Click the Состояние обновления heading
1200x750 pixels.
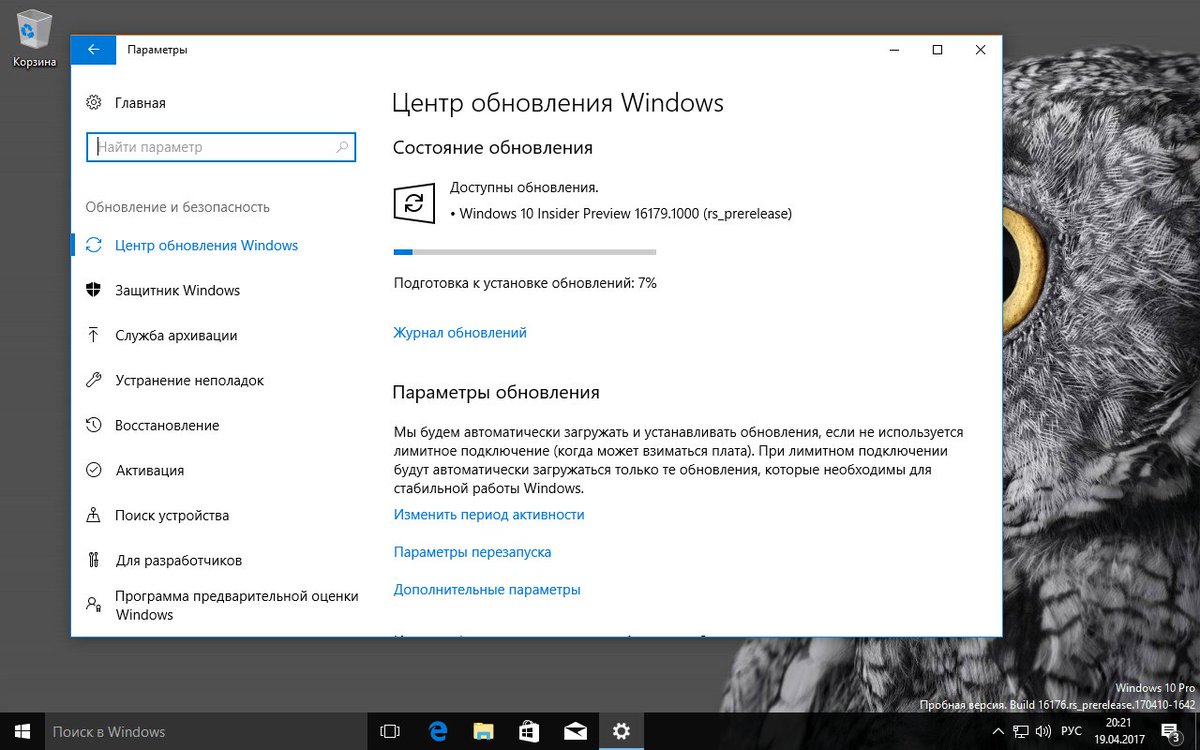click(493, 148)
